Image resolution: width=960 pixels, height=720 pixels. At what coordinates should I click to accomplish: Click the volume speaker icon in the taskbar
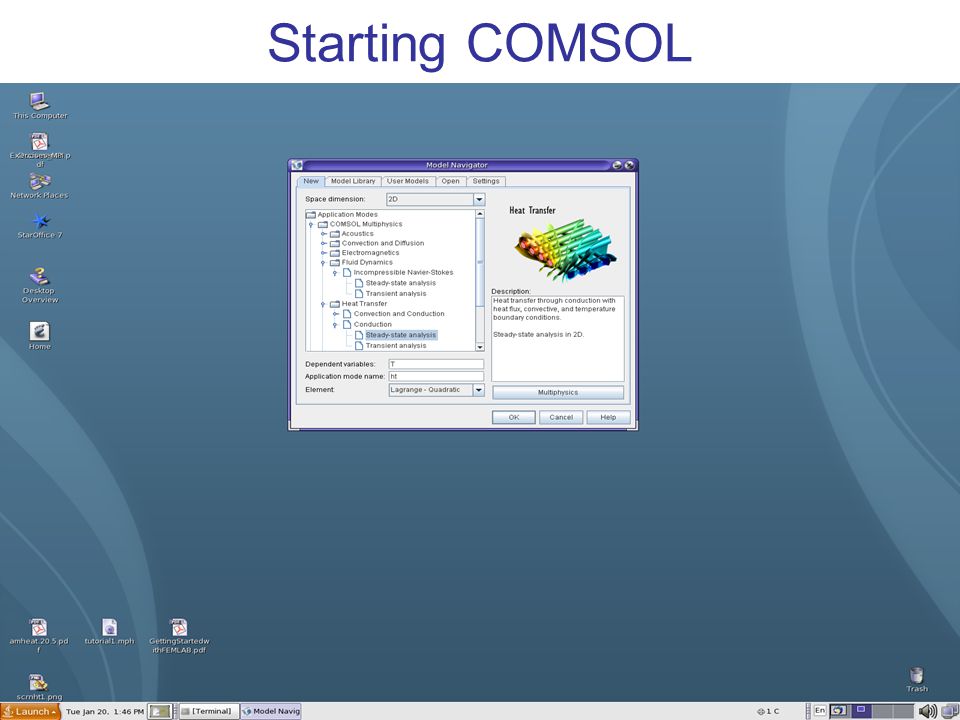(927, 711)
